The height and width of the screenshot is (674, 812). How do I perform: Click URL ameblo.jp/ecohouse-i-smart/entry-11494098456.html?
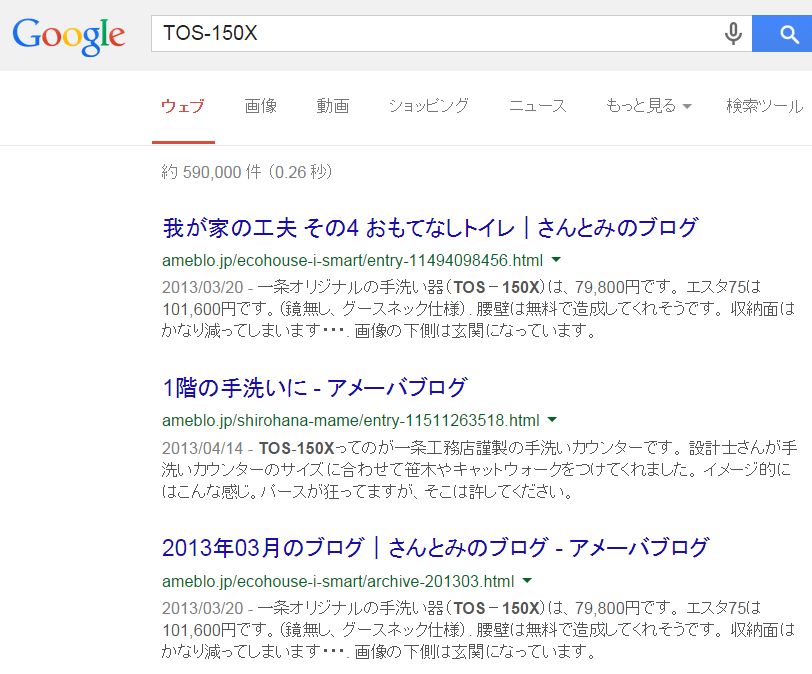(353, 260)
